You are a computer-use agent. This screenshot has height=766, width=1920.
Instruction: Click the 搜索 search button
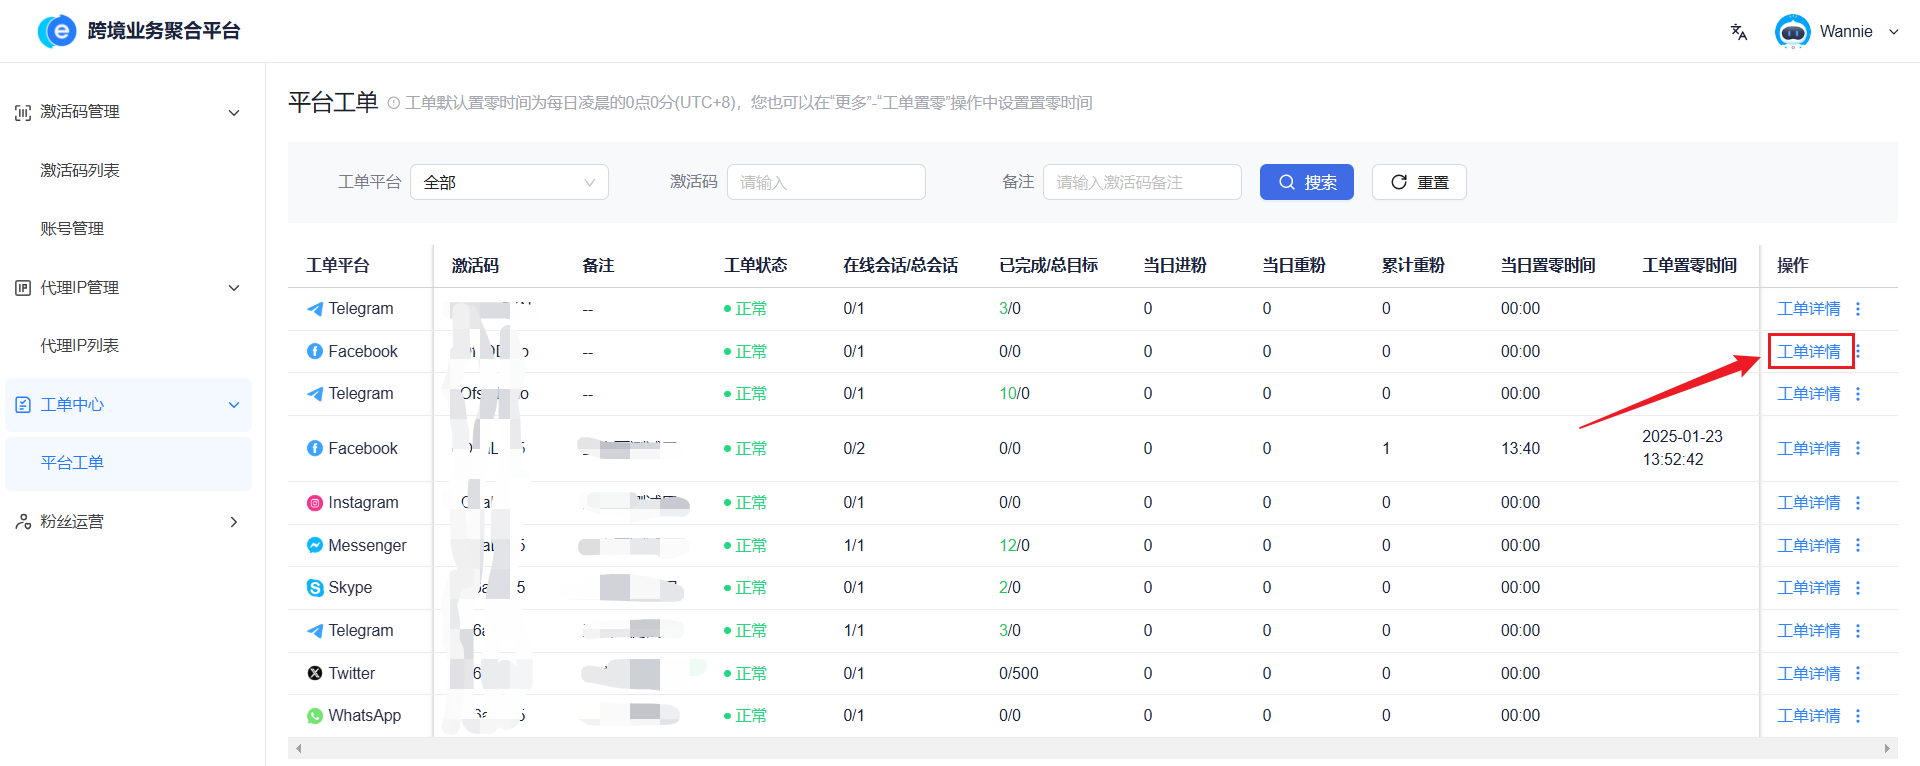click(1306, 182)
